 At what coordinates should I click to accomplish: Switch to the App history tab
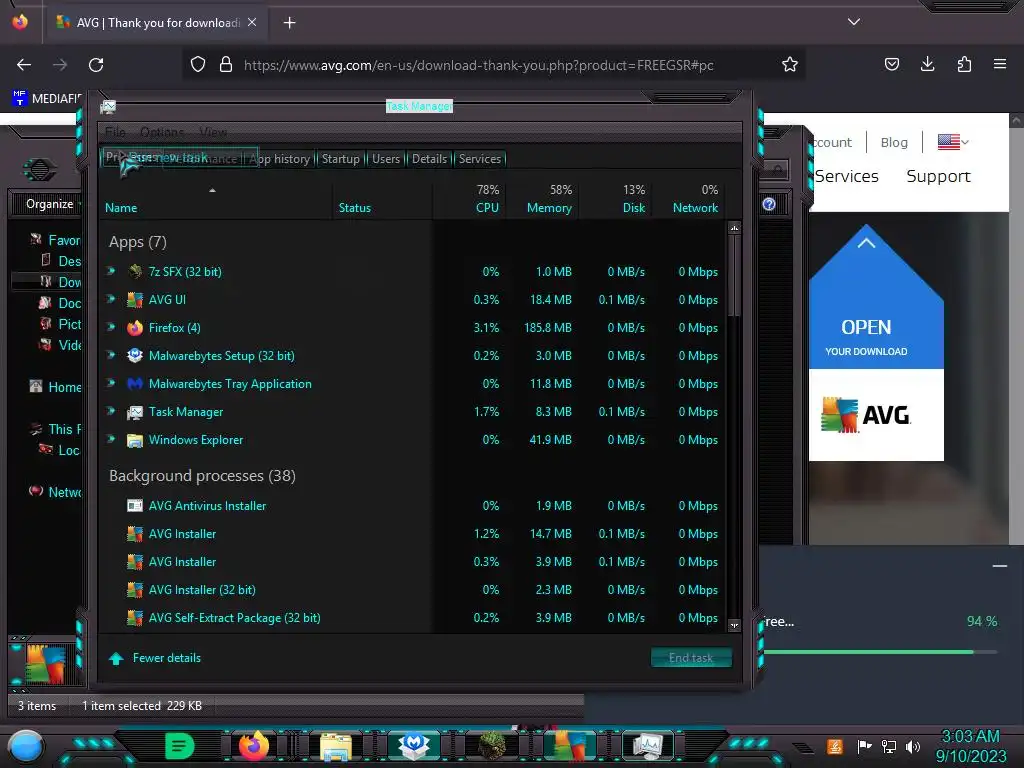[280, 159]
